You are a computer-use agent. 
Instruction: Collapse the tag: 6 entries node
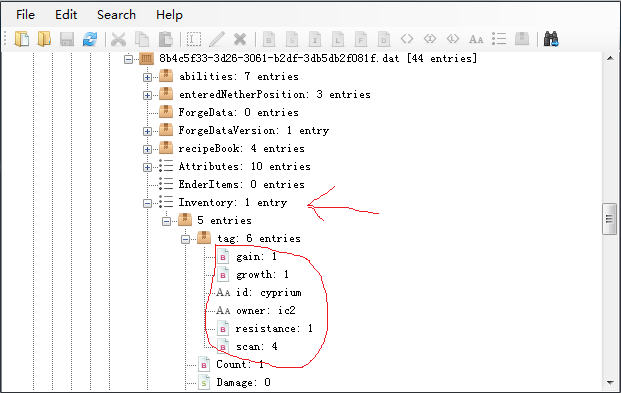pos(185,239)
